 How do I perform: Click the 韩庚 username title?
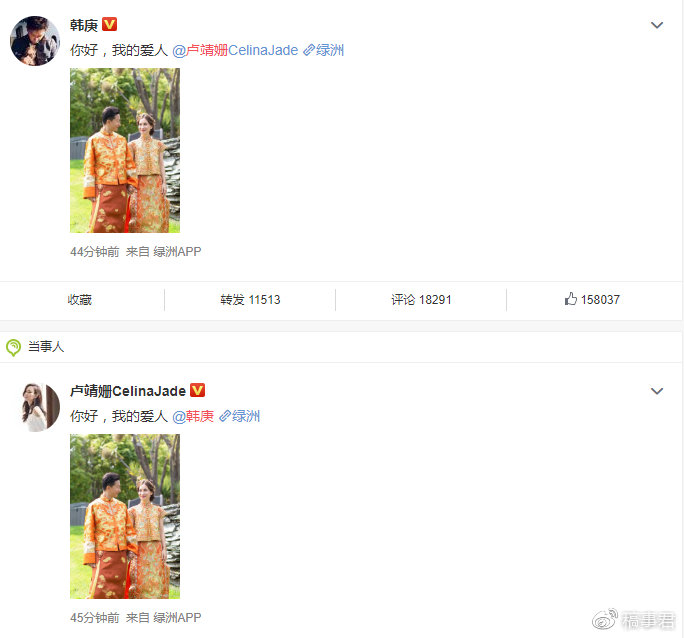84,25
